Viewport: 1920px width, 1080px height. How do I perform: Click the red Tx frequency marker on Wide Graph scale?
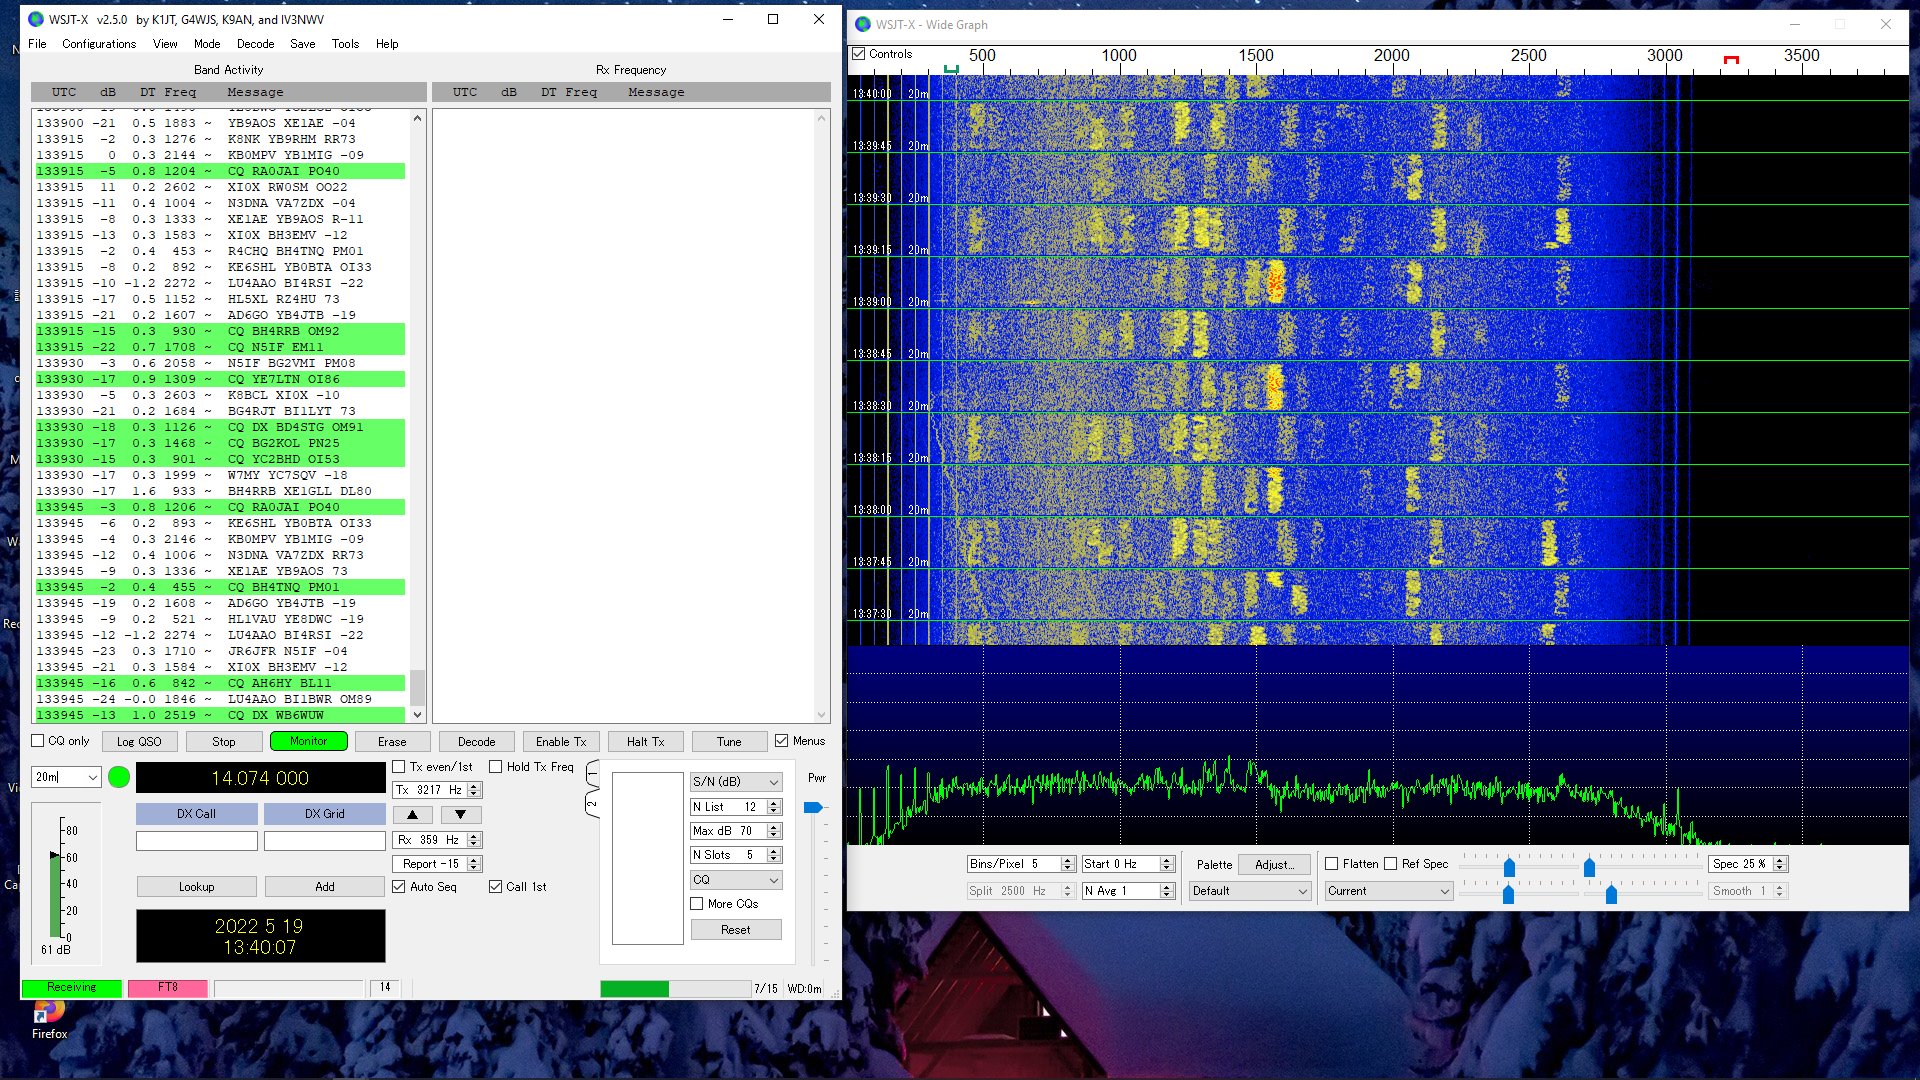pos(1731,60)
